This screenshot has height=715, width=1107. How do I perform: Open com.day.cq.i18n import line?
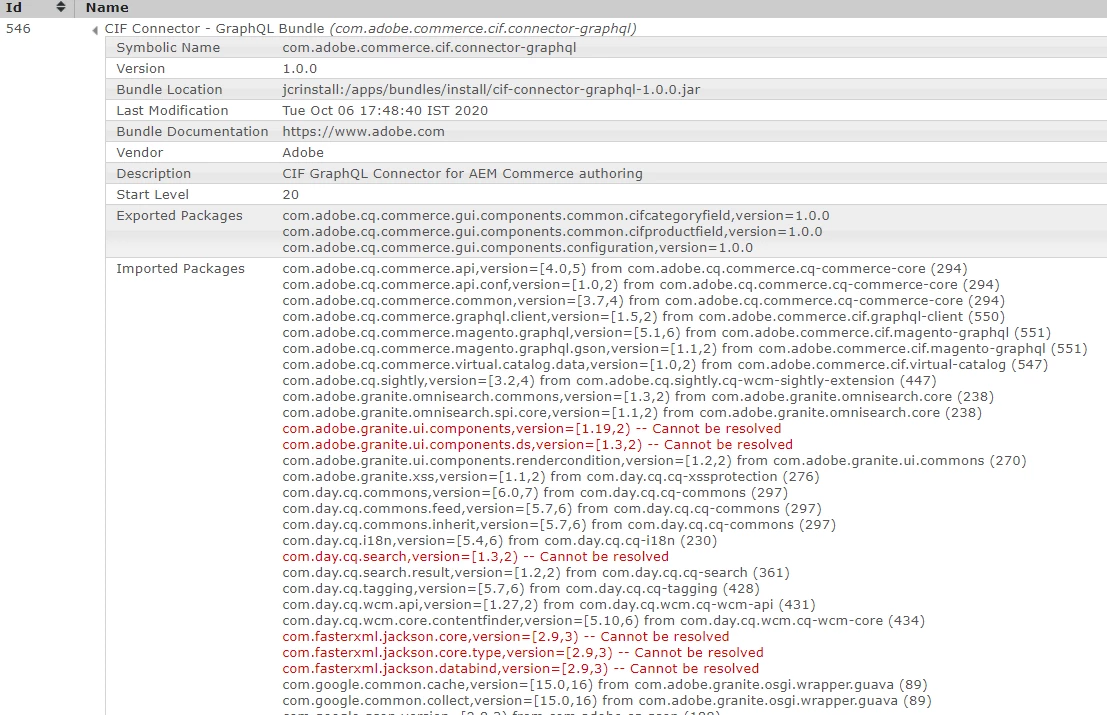(x=500, y=541)
